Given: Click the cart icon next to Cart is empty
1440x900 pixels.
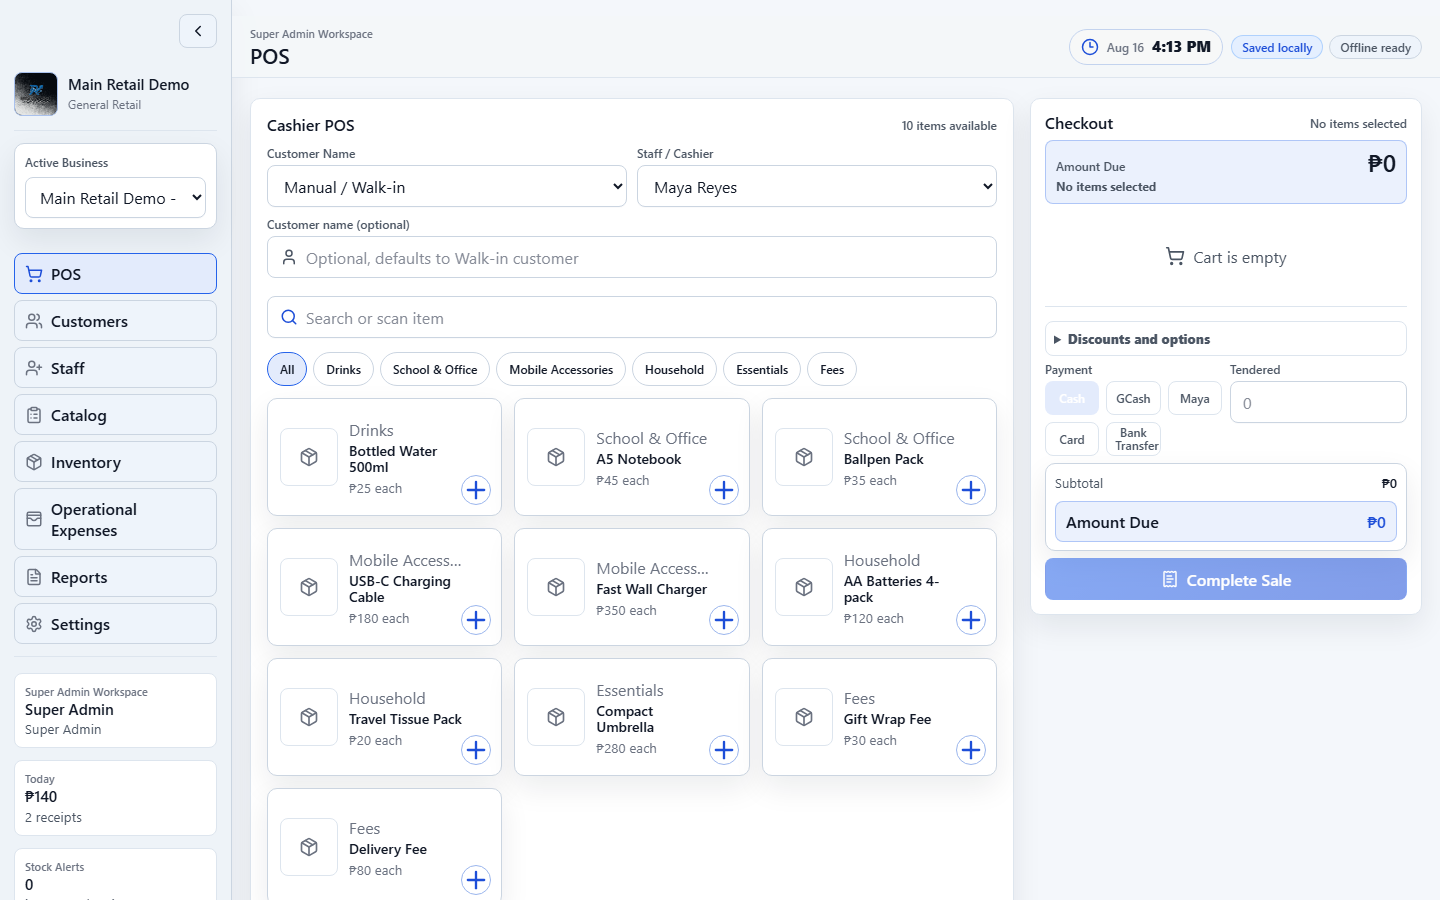Looking at the screenshot, I should 1175,257.
